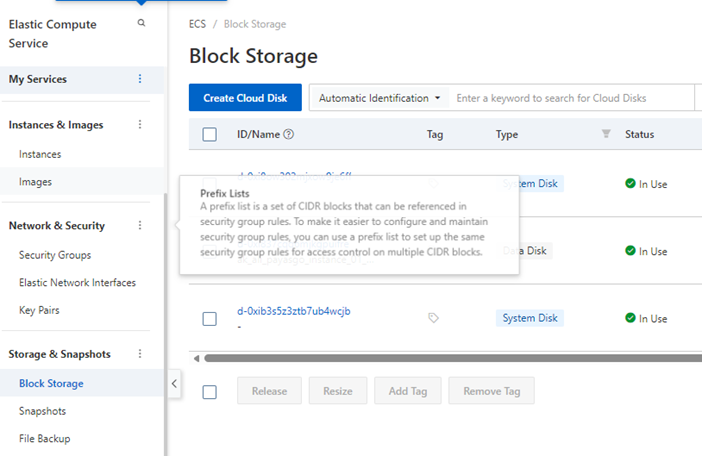Open File Backup in the sidebar

click(x=44, y=439)
